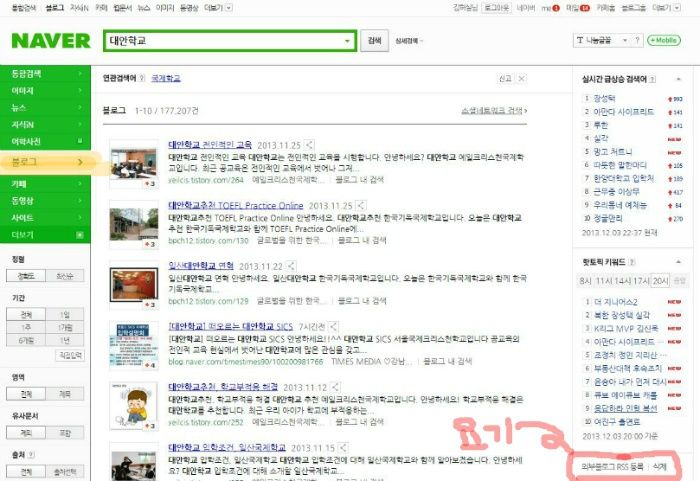Set similar documents to 포함
The image size is (700, 481).
coord(65,433)
